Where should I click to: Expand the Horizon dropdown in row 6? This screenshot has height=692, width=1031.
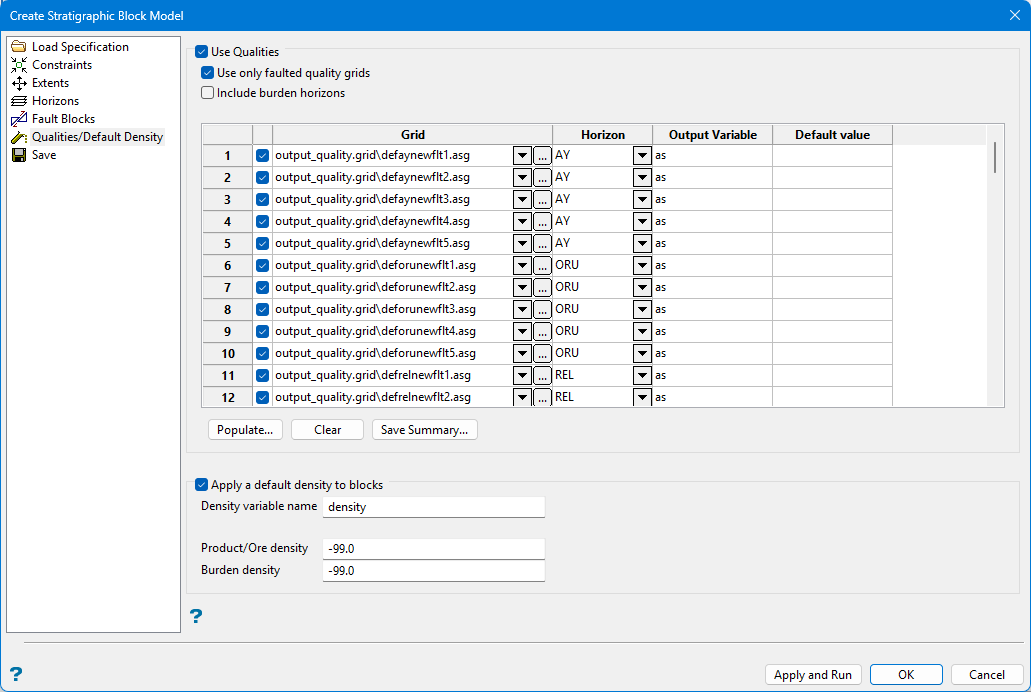[x=642, y=265]
